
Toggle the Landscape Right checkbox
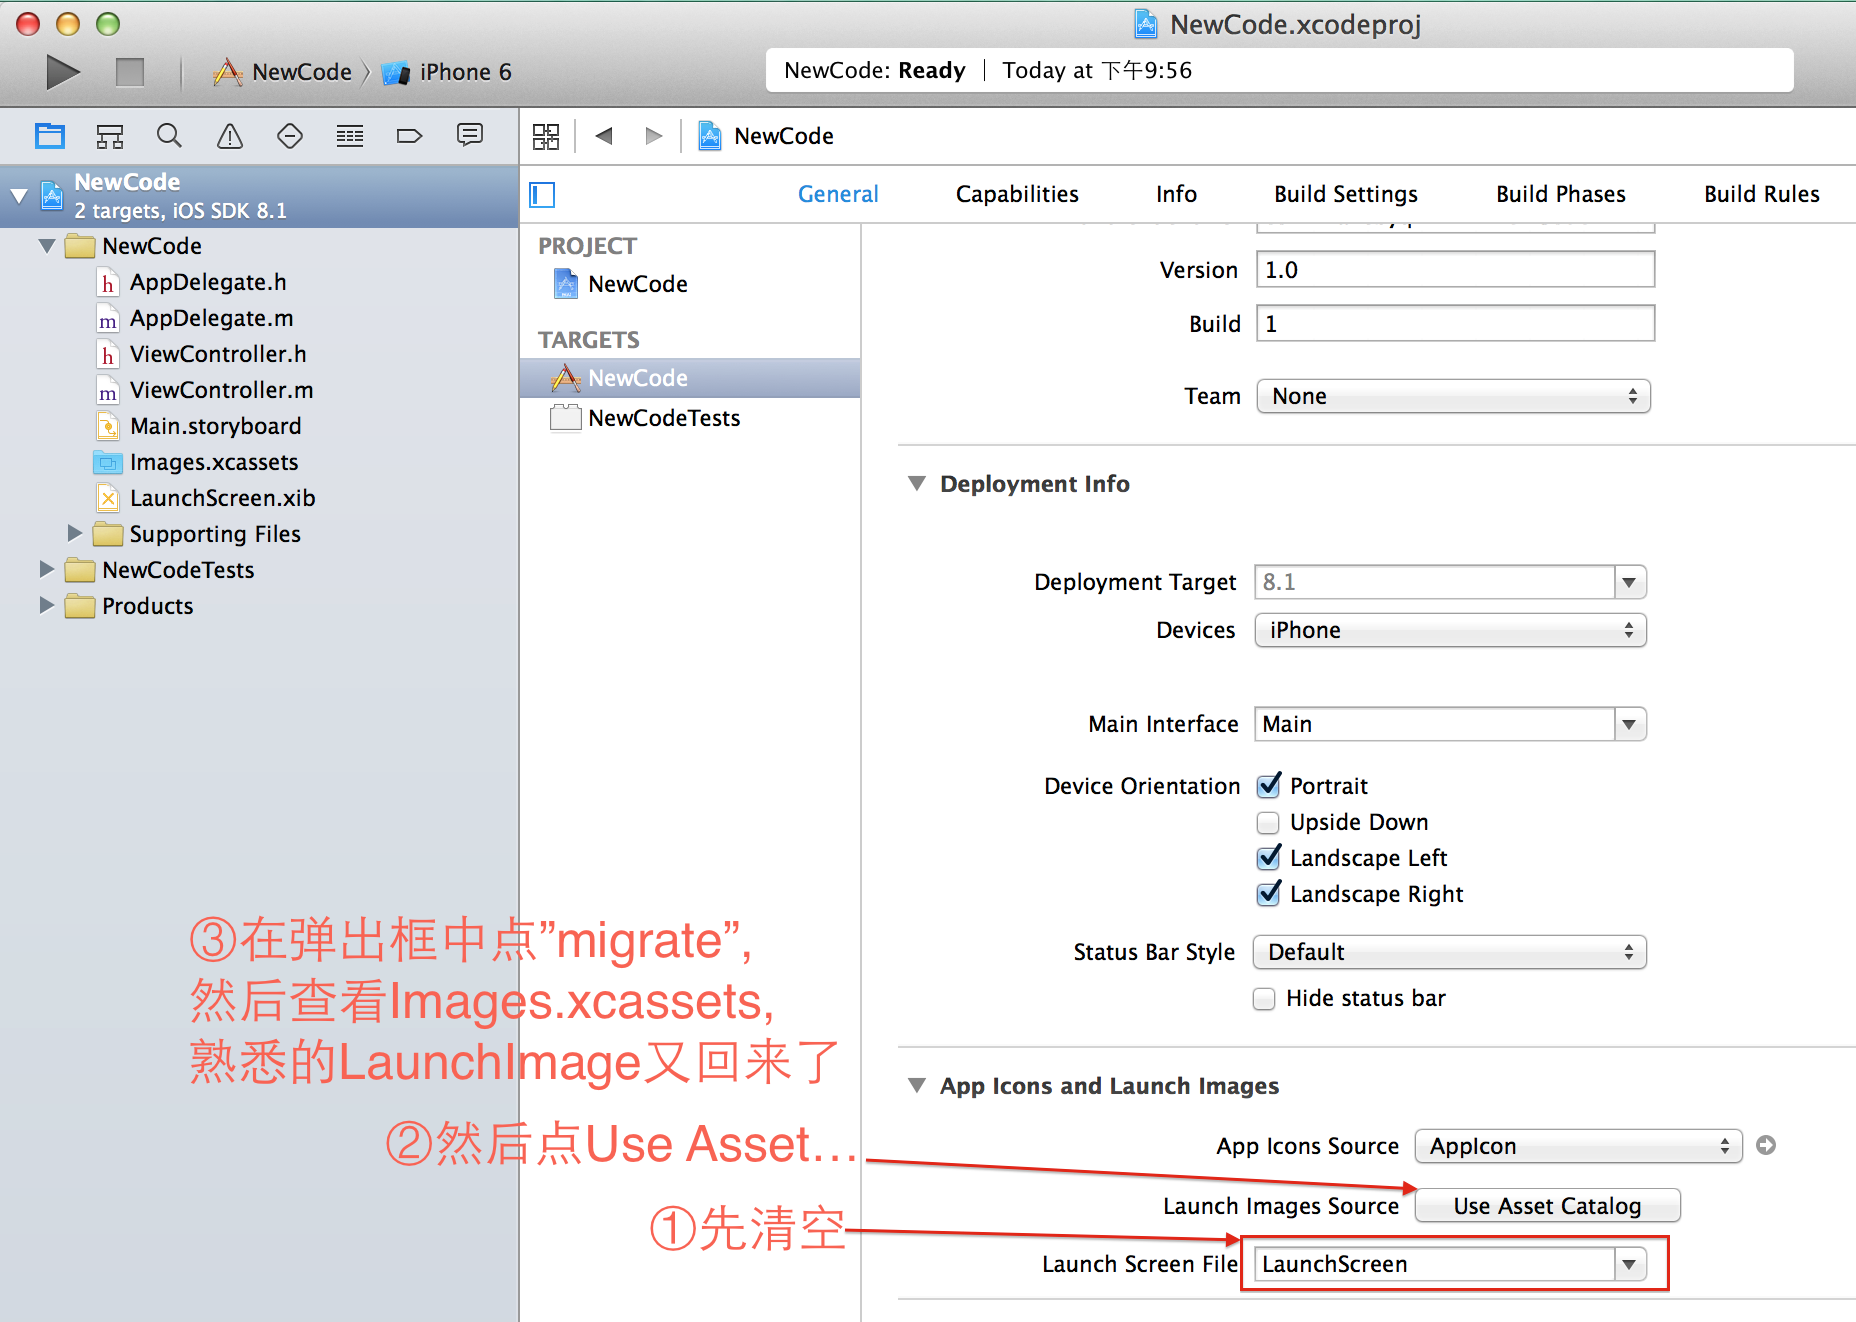(x=1269, y=893)
